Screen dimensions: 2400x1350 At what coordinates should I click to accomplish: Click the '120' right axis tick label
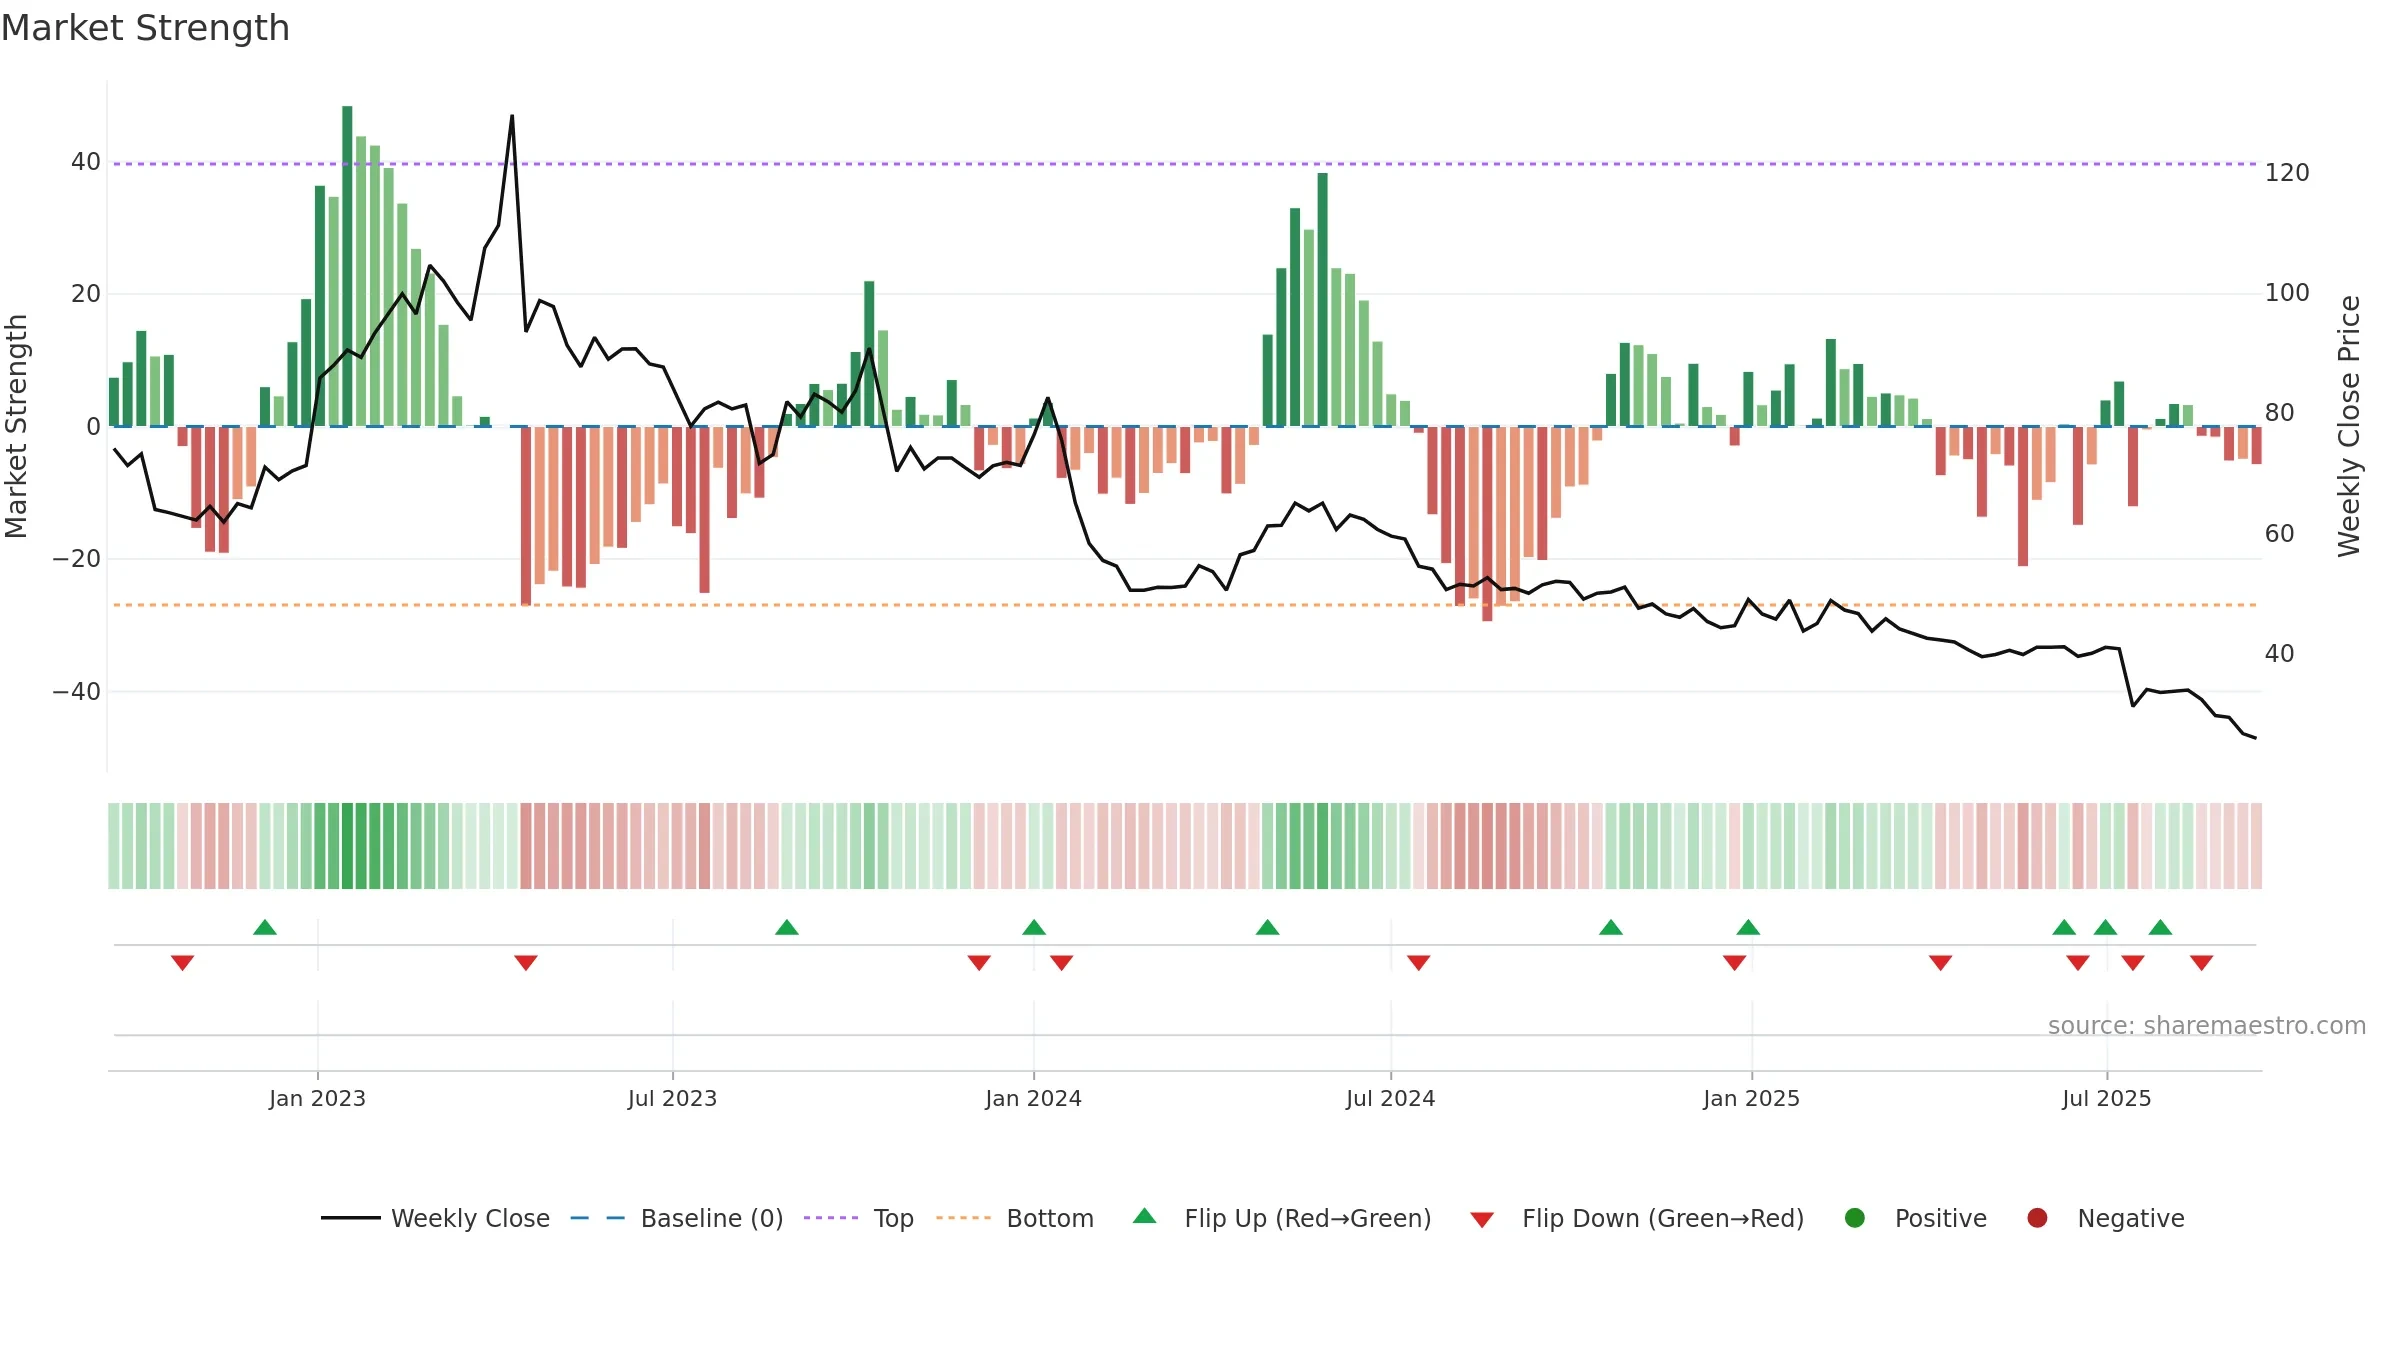click(2287, 172)
